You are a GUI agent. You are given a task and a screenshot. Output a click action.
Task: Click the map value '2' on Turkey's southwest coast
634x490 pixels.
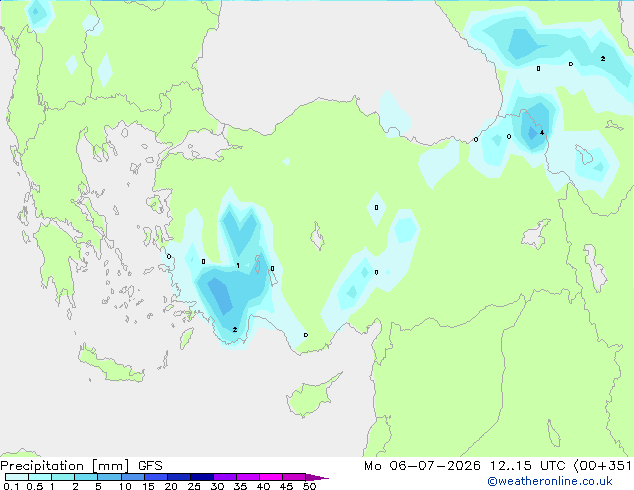tap(235, 330)
